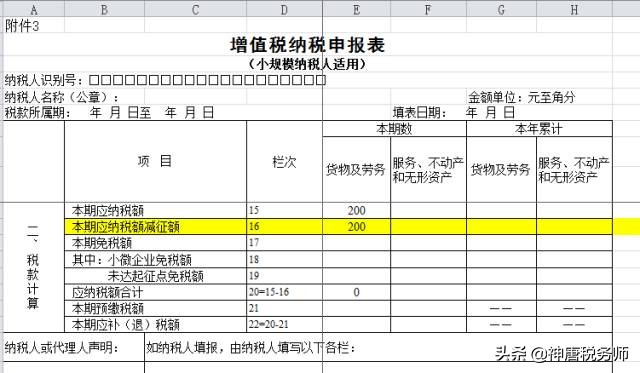Click 服务、不动产和无形资产 under 本年累计
Viewport: 640px width, 373px height.
pyautogui.click(x=574, y=169)
